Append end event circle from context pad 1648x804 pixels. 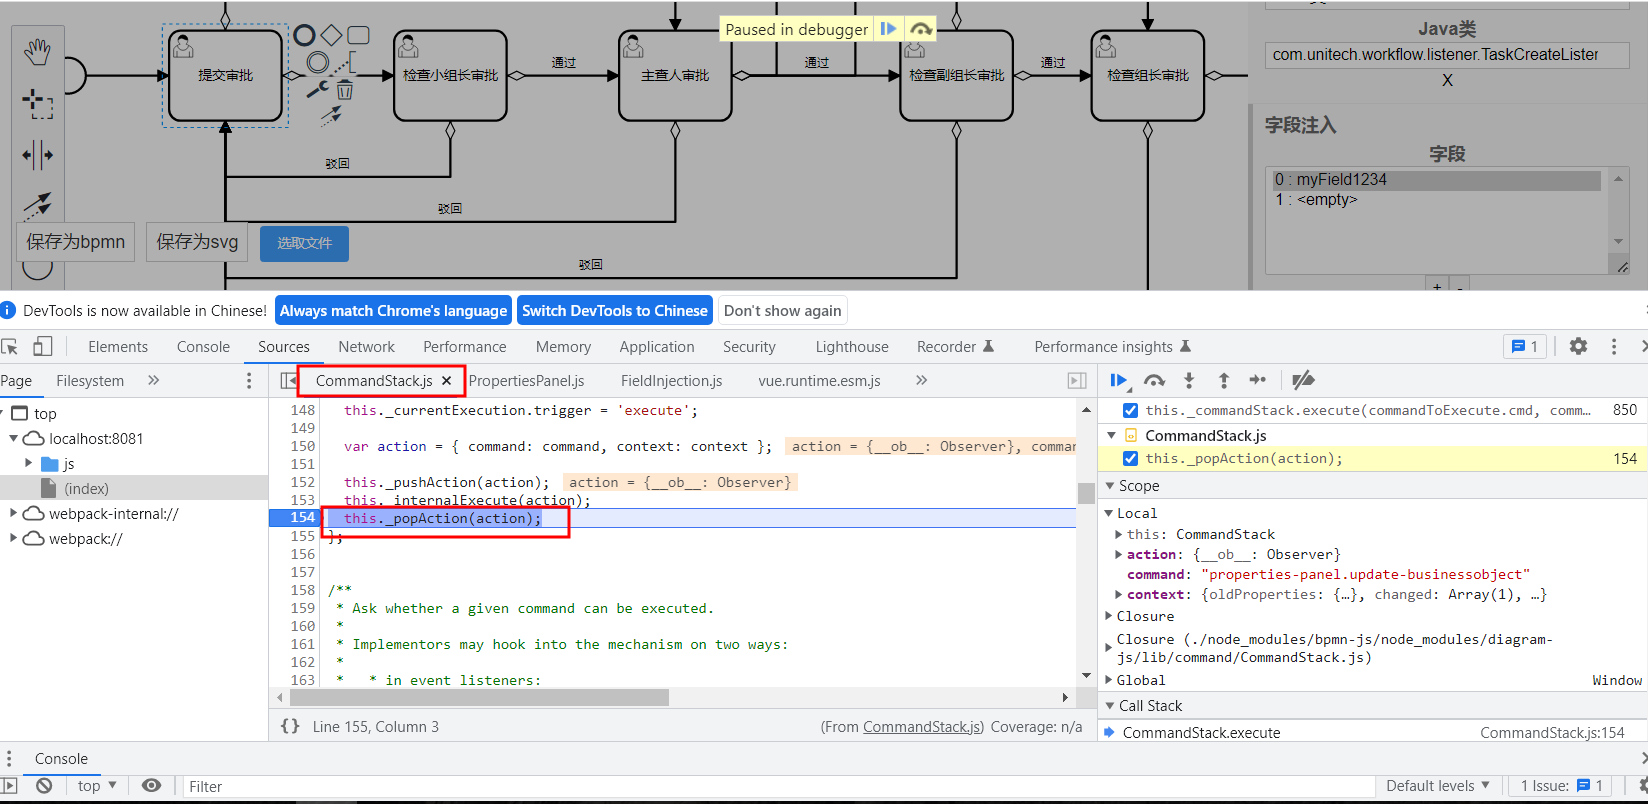pos(305,36)
